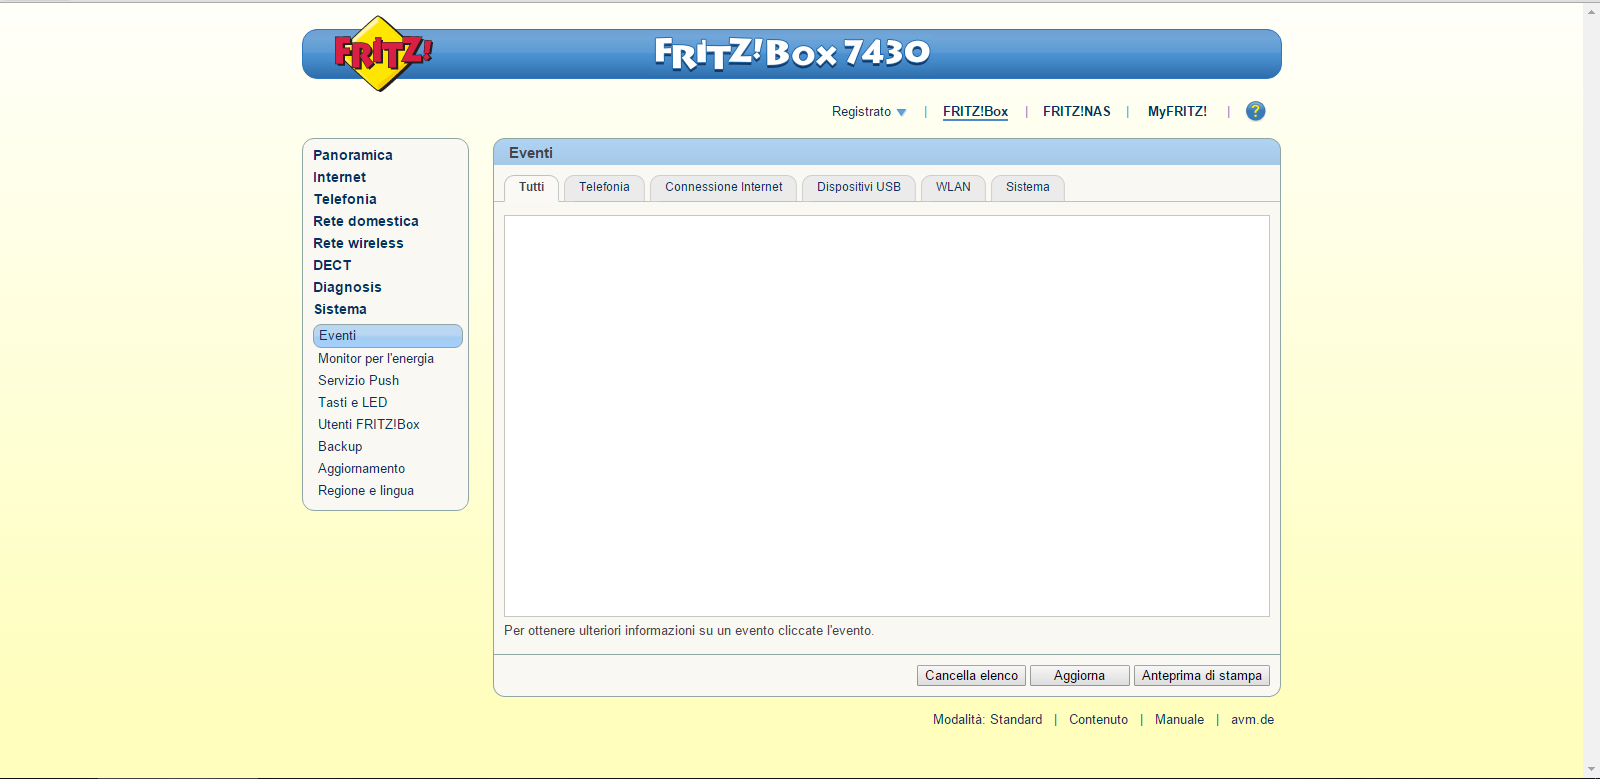Show WLAN events tab
The image size is (1600, 779).
click(x=952, y=187)
